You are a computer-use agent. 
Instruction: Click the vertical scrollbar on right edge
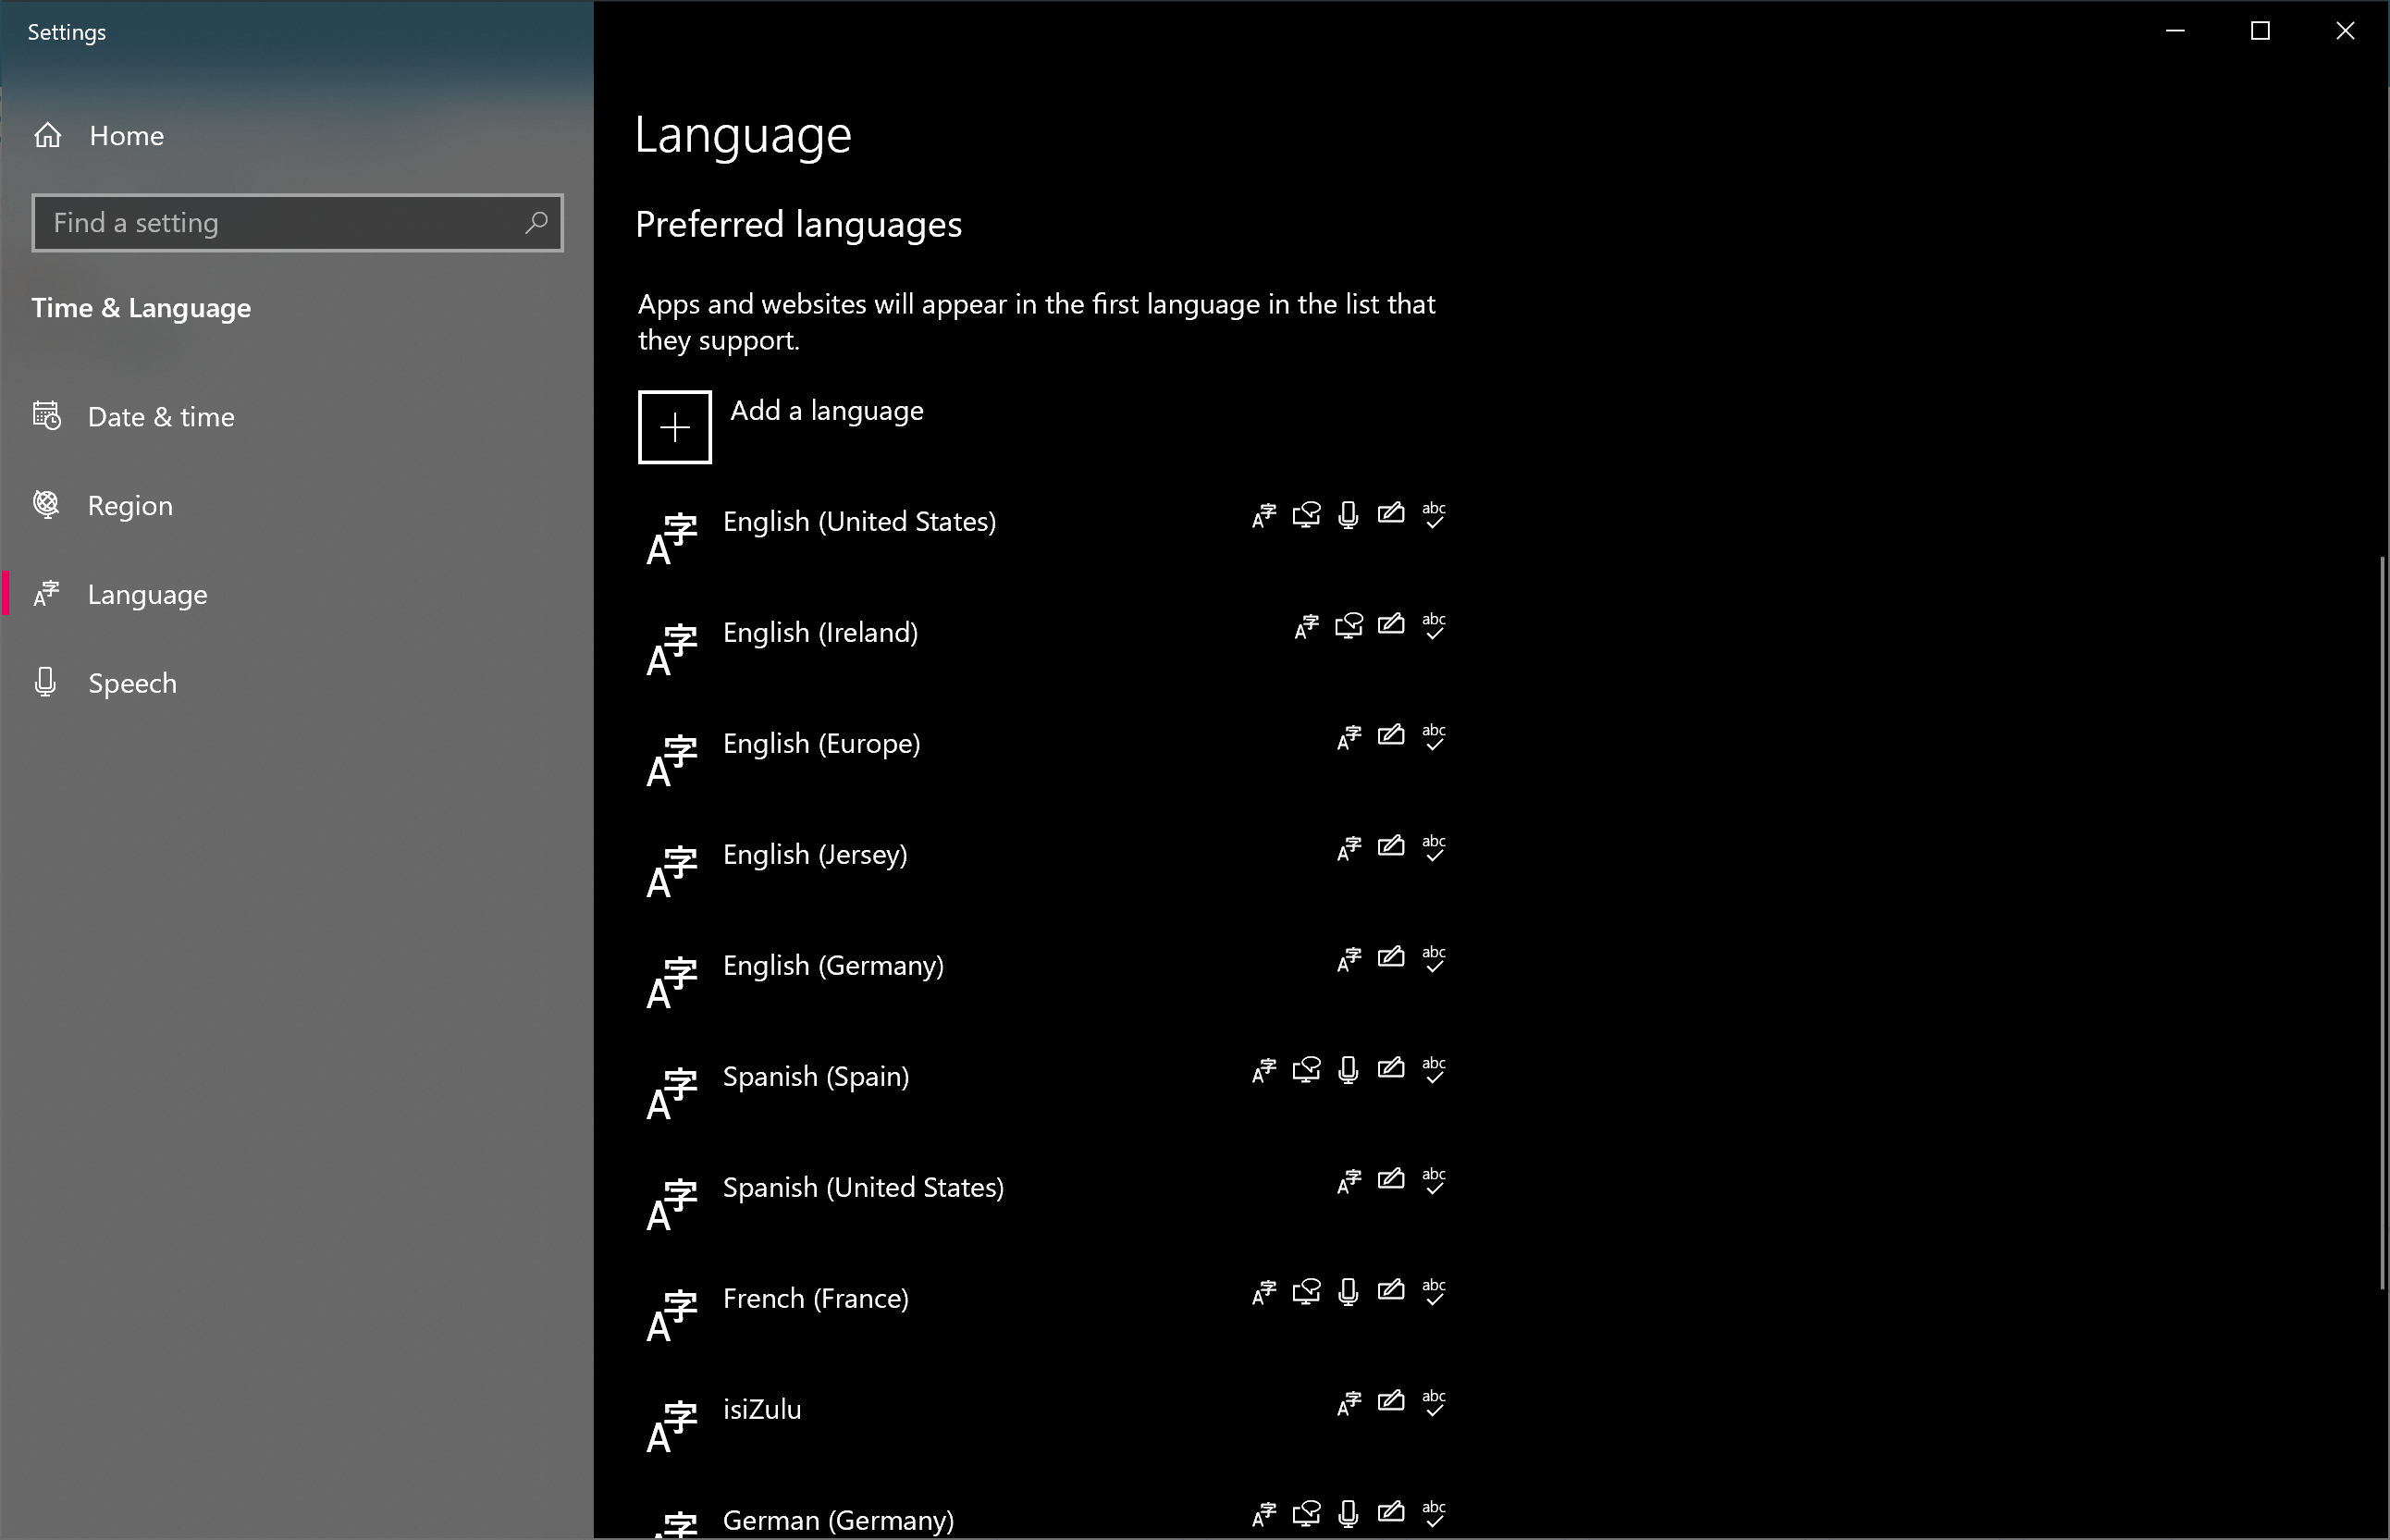point(2383,923)
